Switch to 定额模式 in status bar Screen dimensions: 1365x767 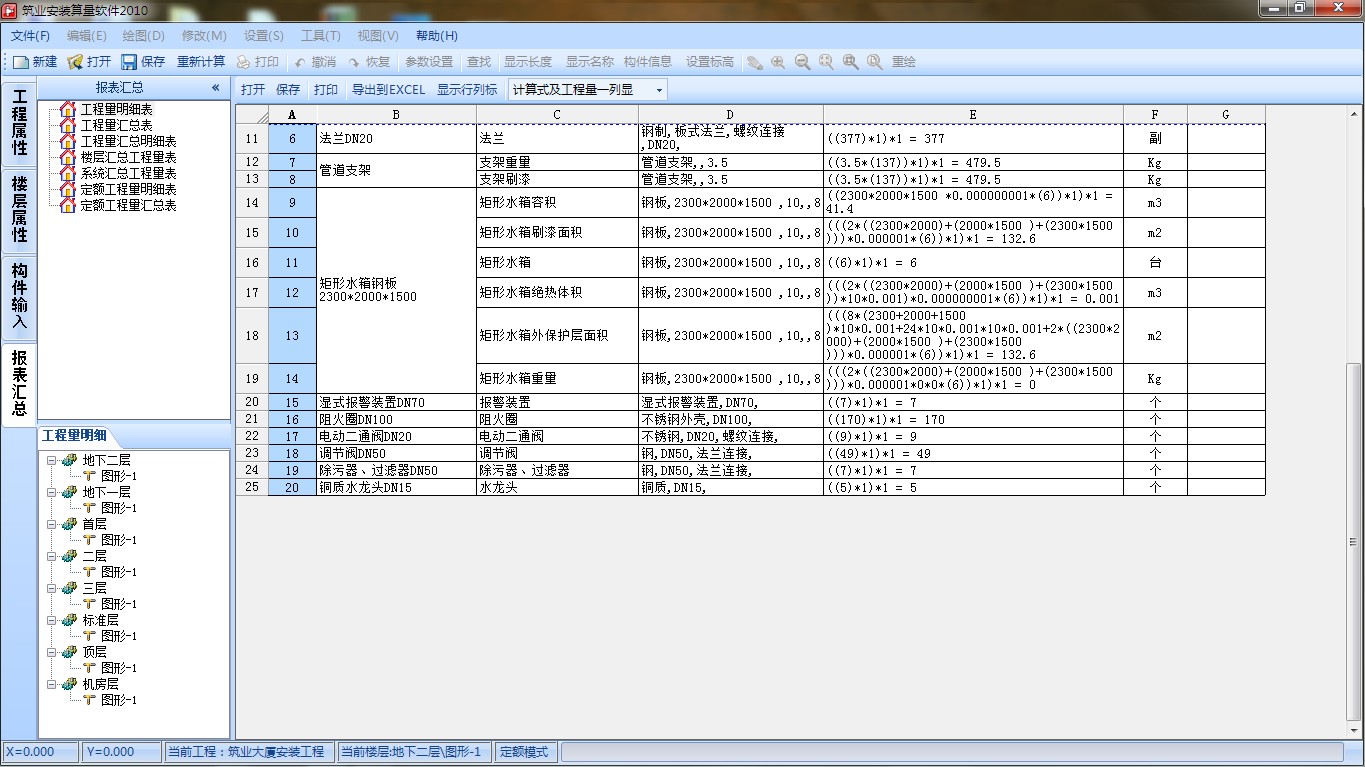coord(525,752)
